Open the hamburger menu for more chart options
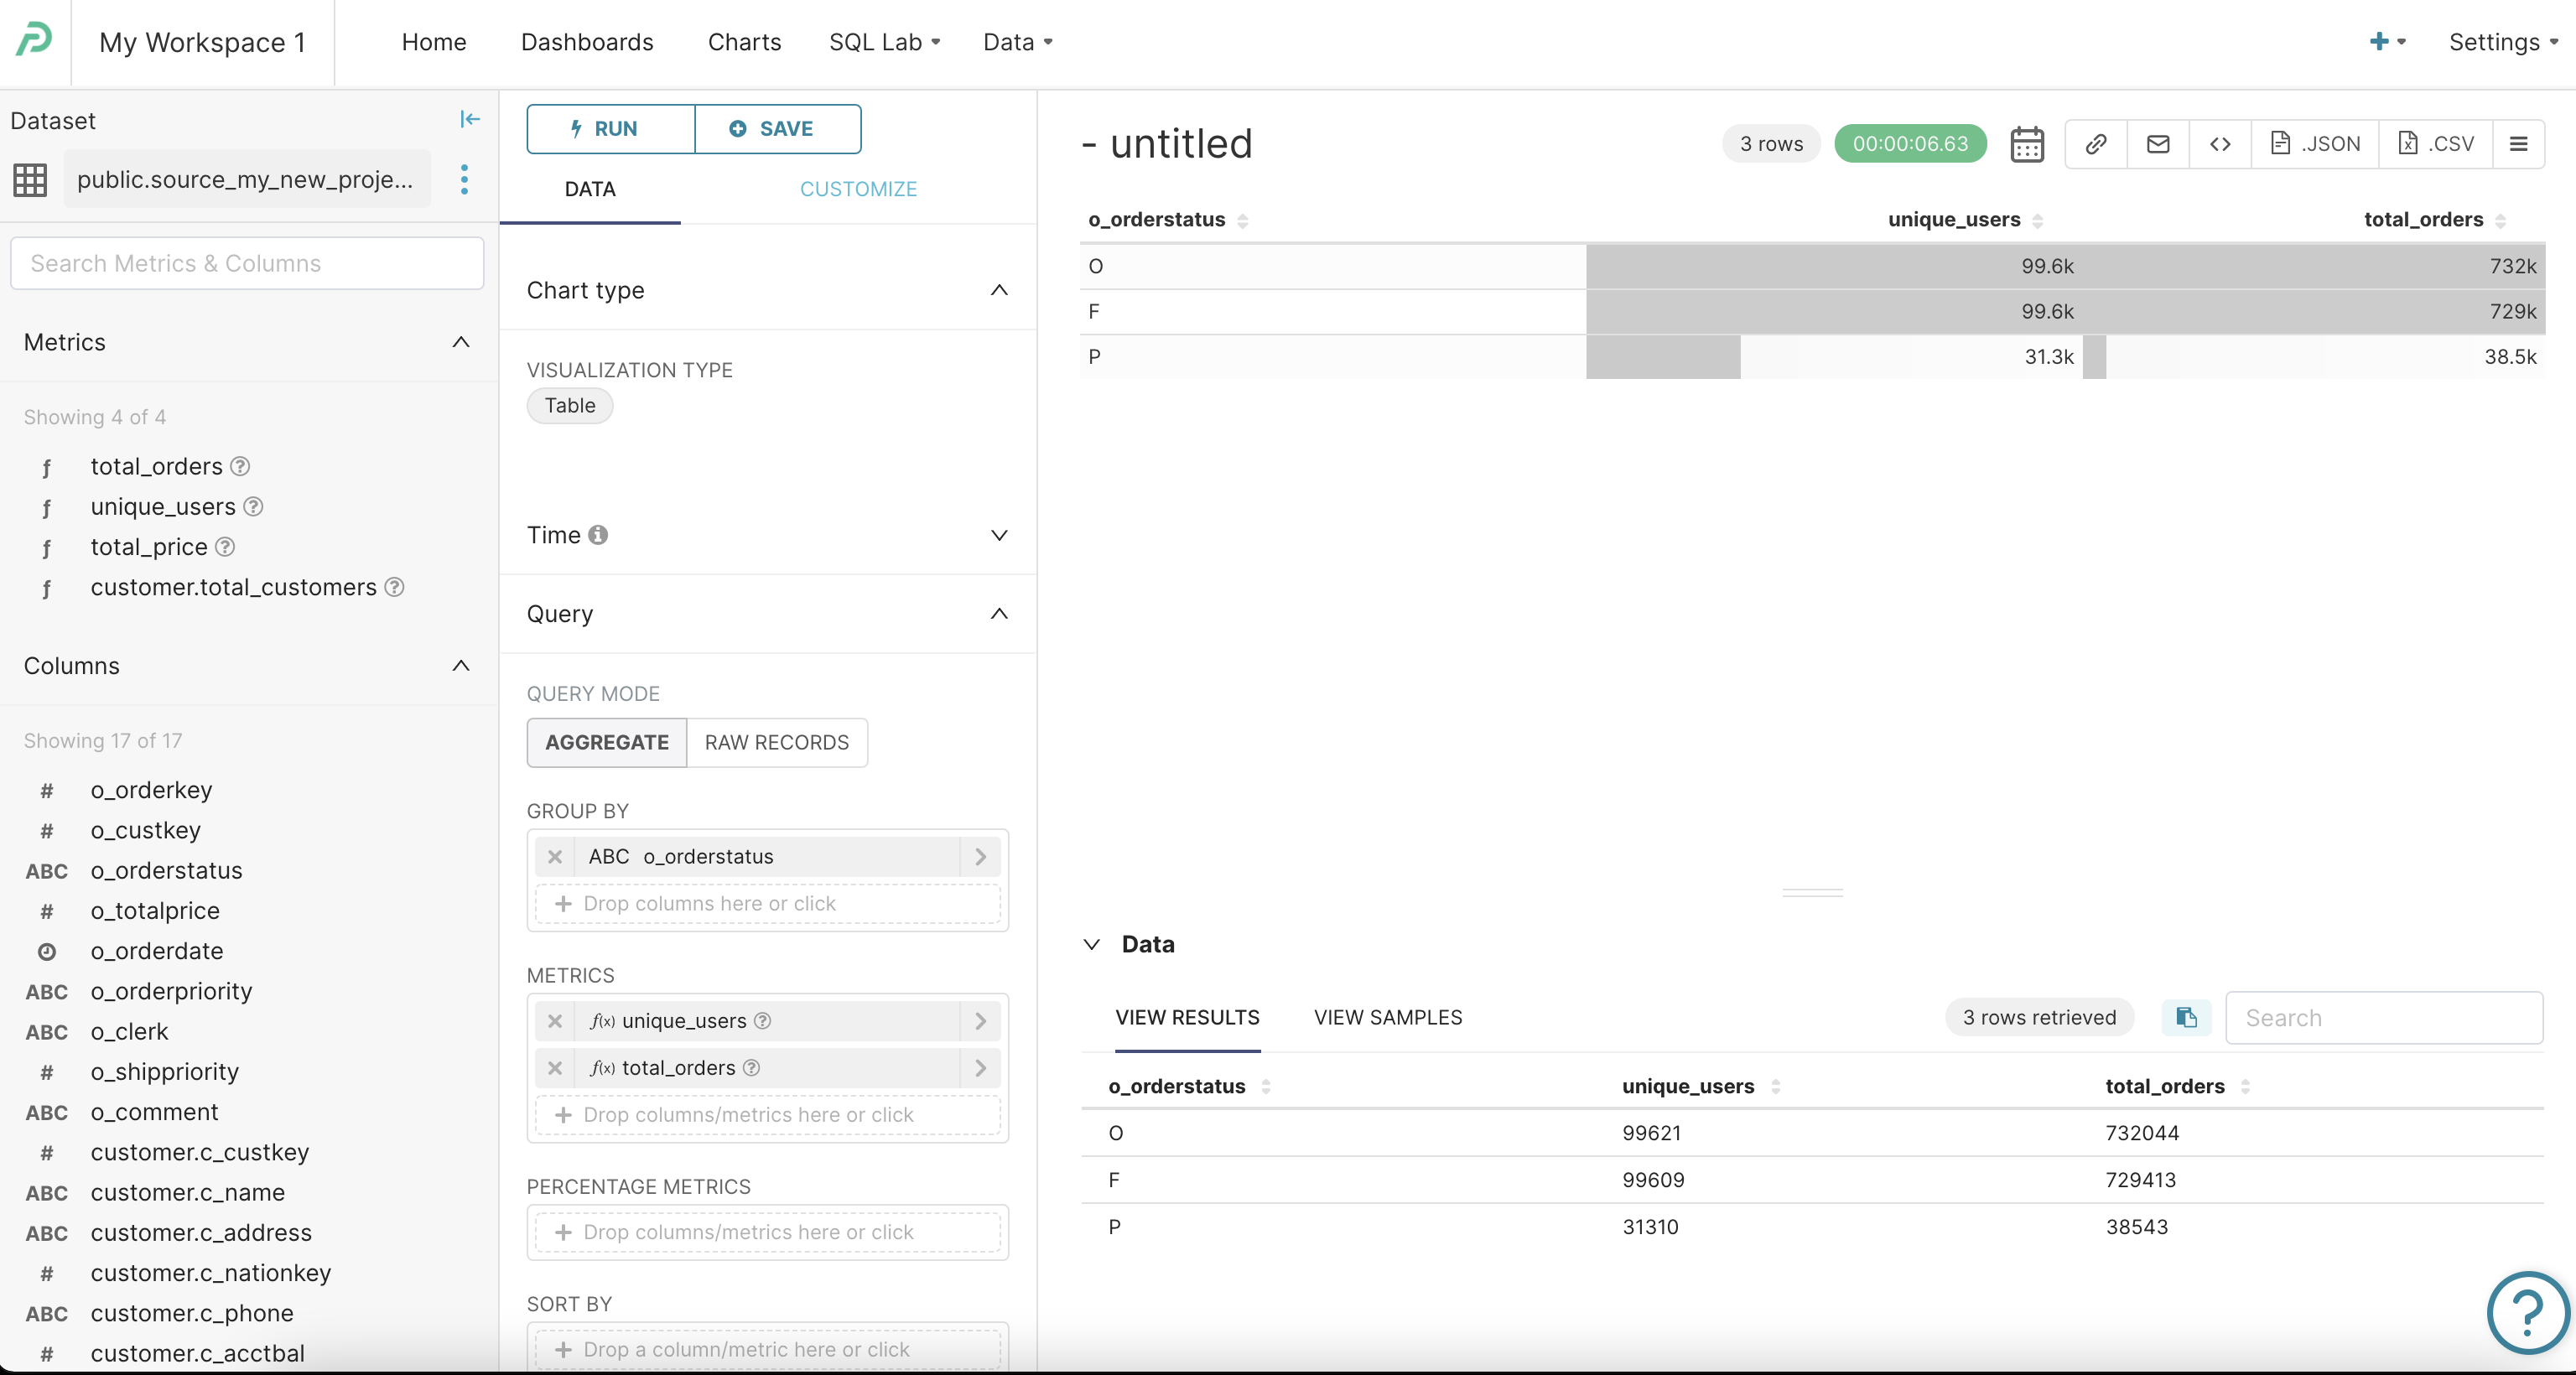Viewport: 2576px width, 1375px height. (2518, 144)
